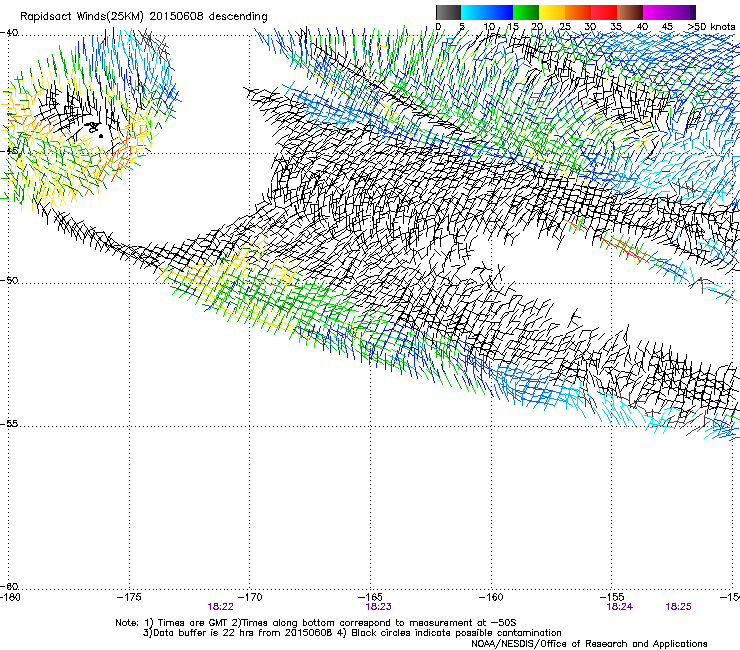Viewport: 740px width, 650px height.
Task: Pick the red 30-35 knots legend swatch
Action: (604, 12)
